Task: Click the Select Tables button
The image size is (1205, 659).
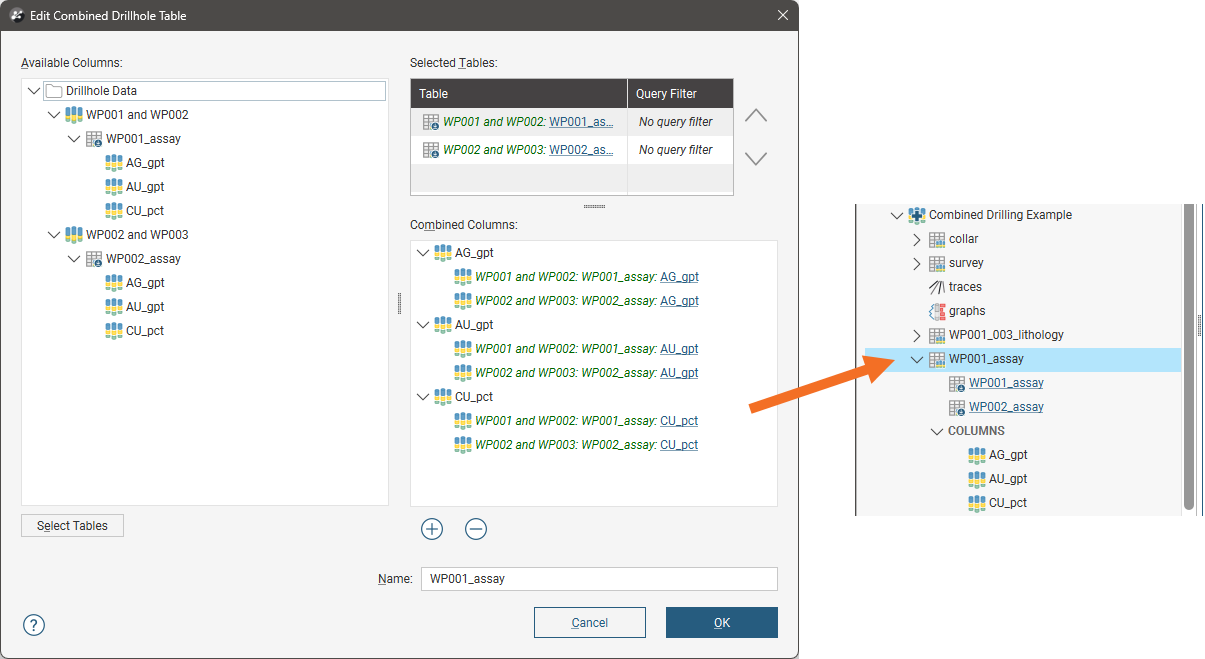Action: pyautogui.click(x=72, y=525)
